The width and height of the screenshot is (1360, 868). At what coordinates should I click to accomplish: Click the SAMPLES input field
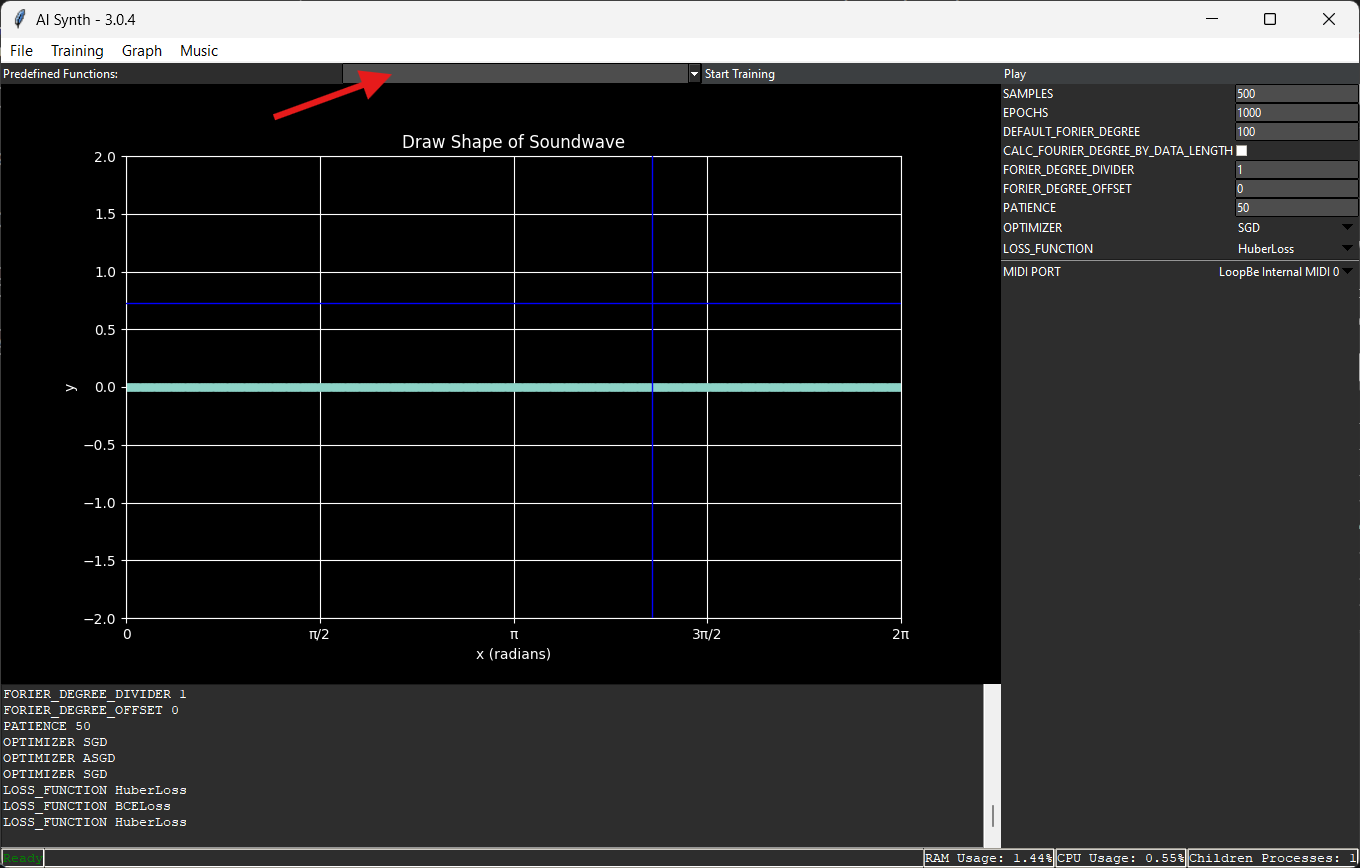1297,94
